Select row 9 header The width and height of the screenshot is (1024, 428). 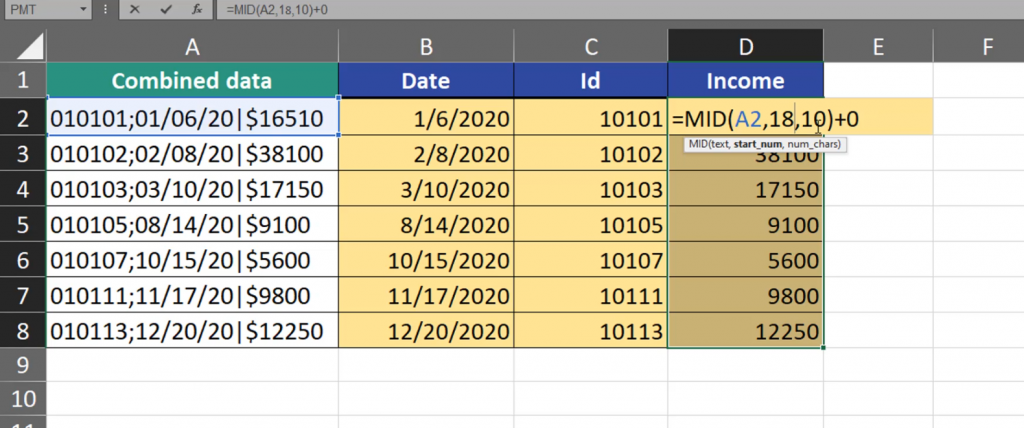[x=23, y=366]
